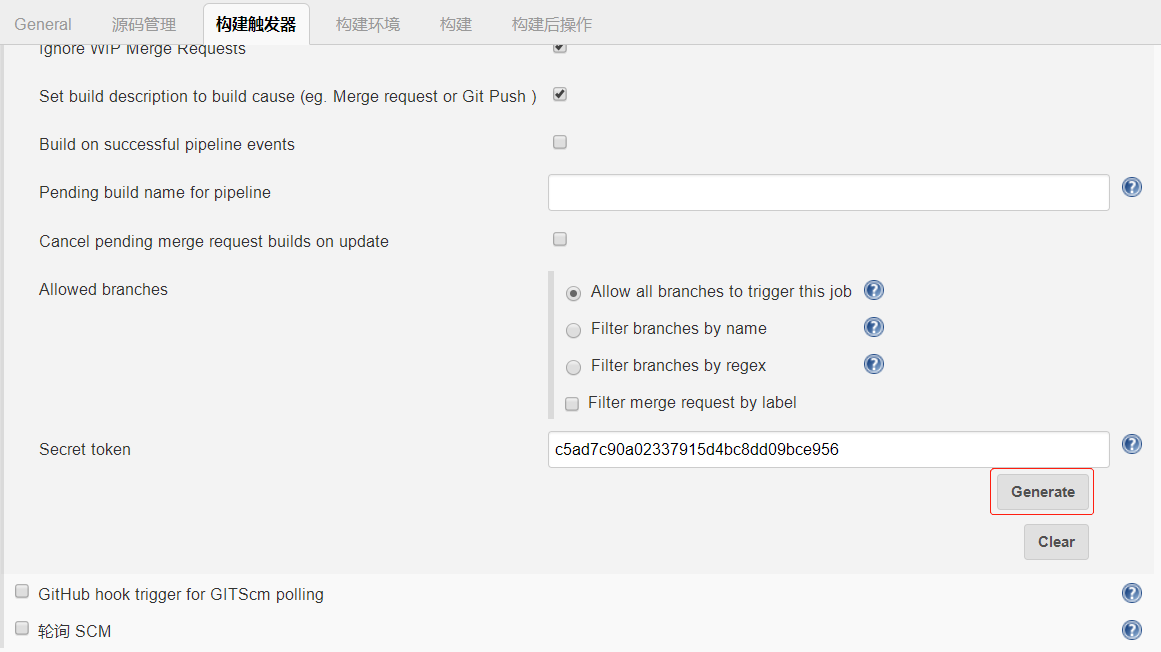Click the Generate secret token button

(x=1042, y=492)
